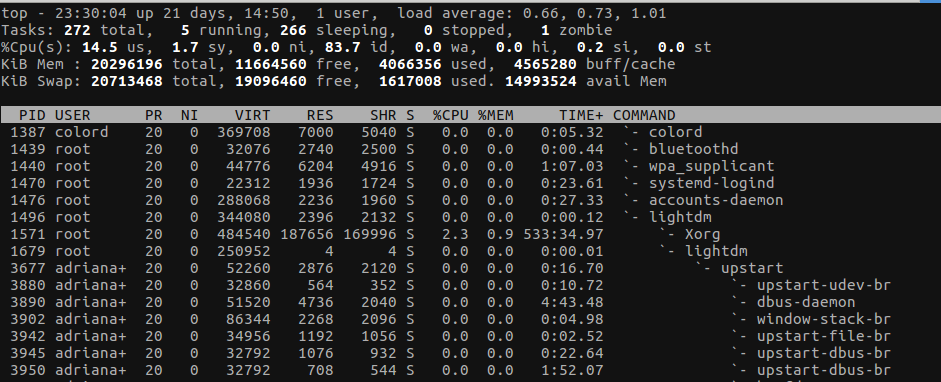Click the %CPU column header
The height and width of the screenshot is (382, 941).
(451, 115)
